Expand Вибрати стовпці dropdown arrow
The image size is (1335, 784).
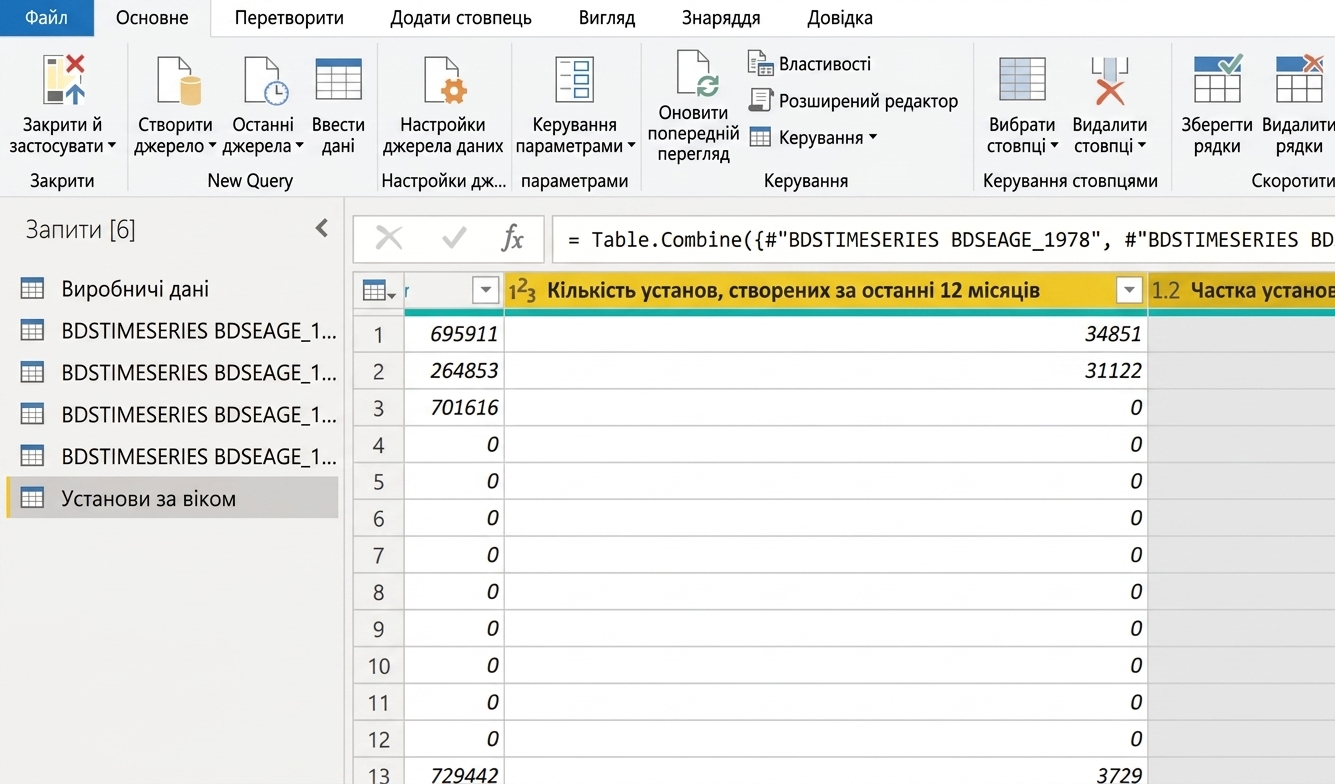tap(1054, 146)
